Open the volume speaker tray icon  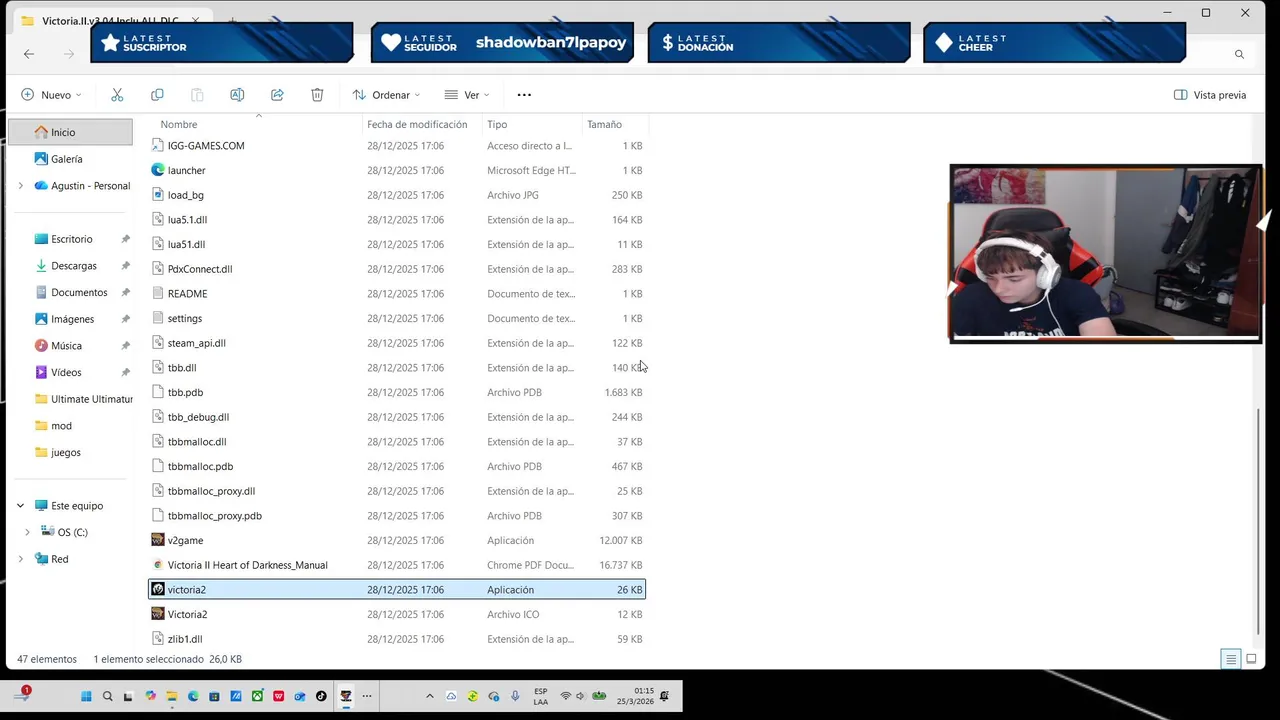[x=580, y=696]
